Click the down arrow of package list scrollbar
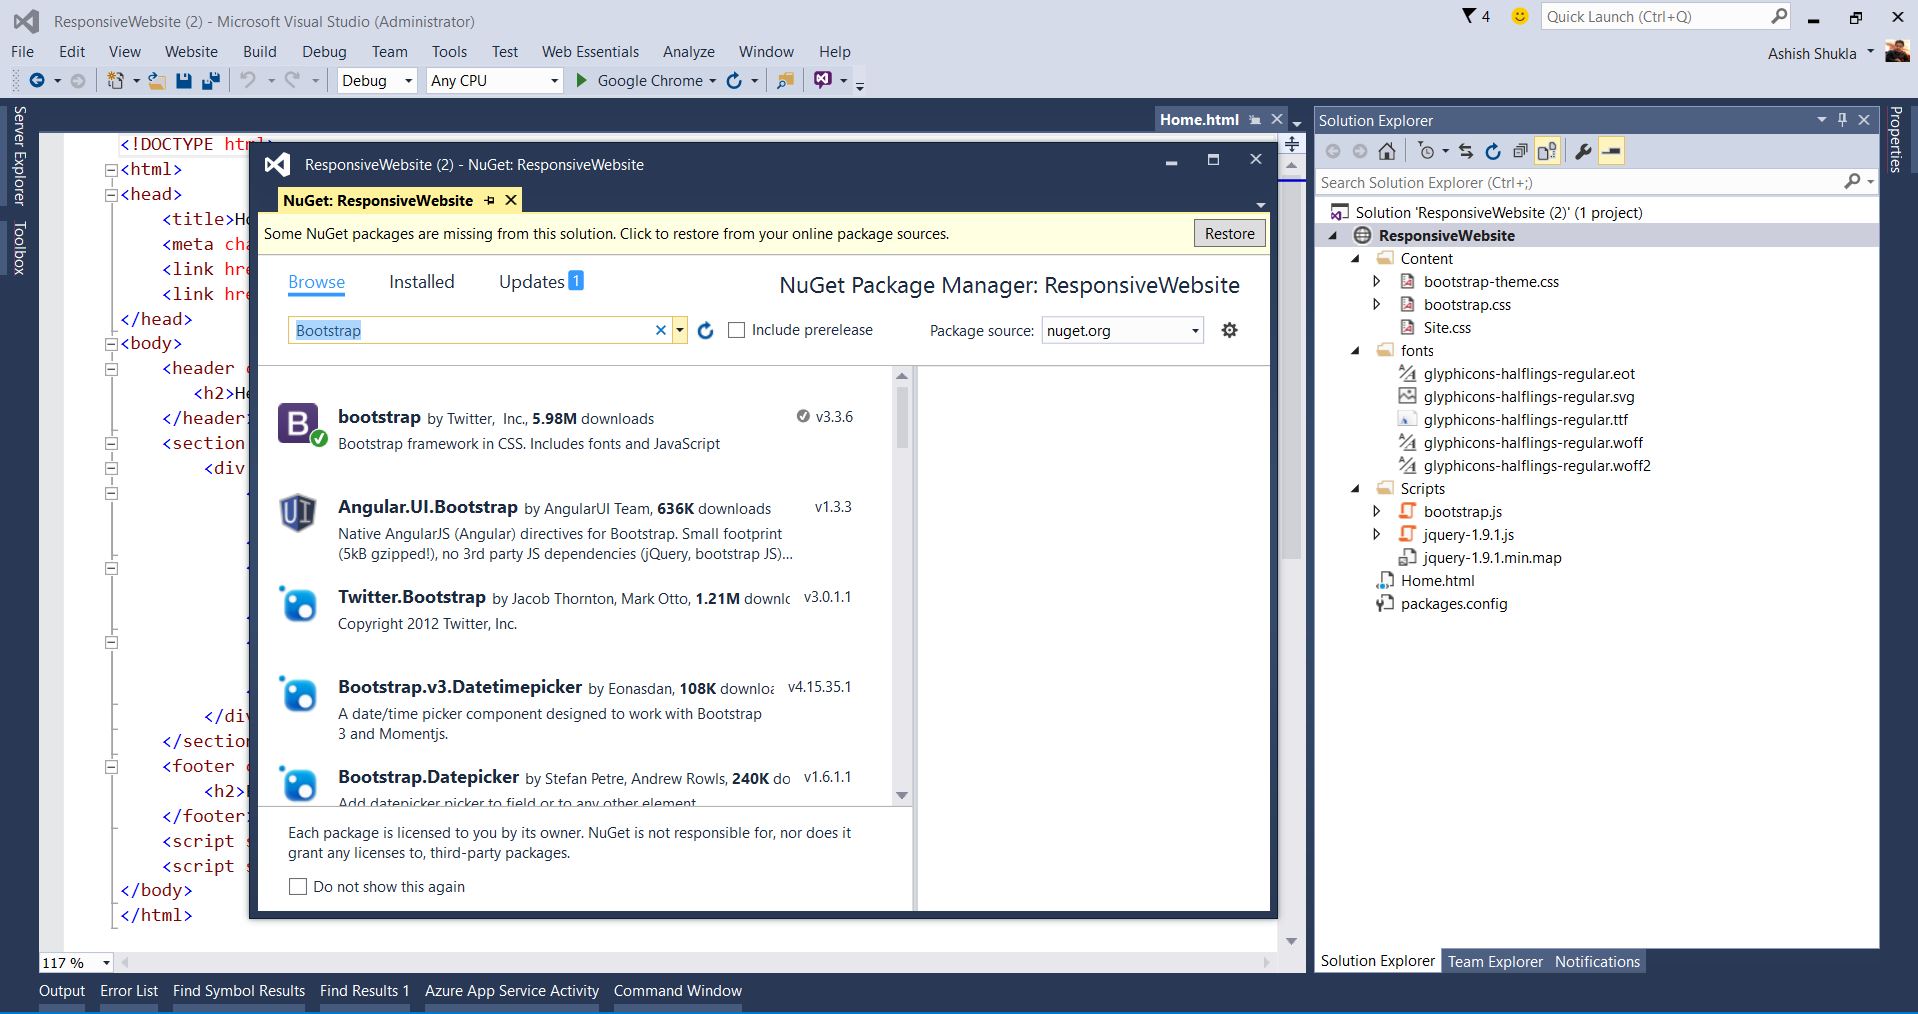The image size is (1918, 1014). [902, 796]
